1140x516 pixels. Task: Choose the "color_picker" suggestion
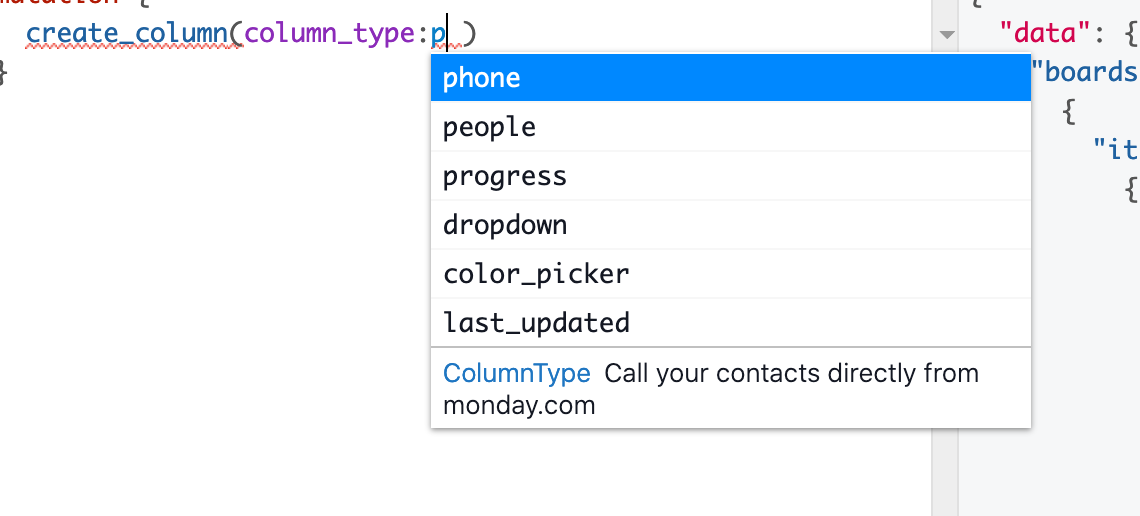click(731, 274)
